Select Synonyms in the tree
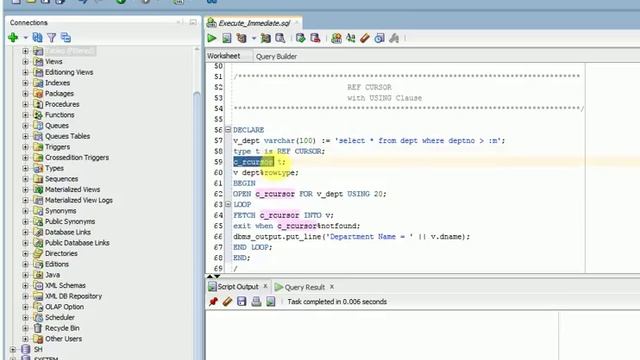 click(x=60, y=211)
